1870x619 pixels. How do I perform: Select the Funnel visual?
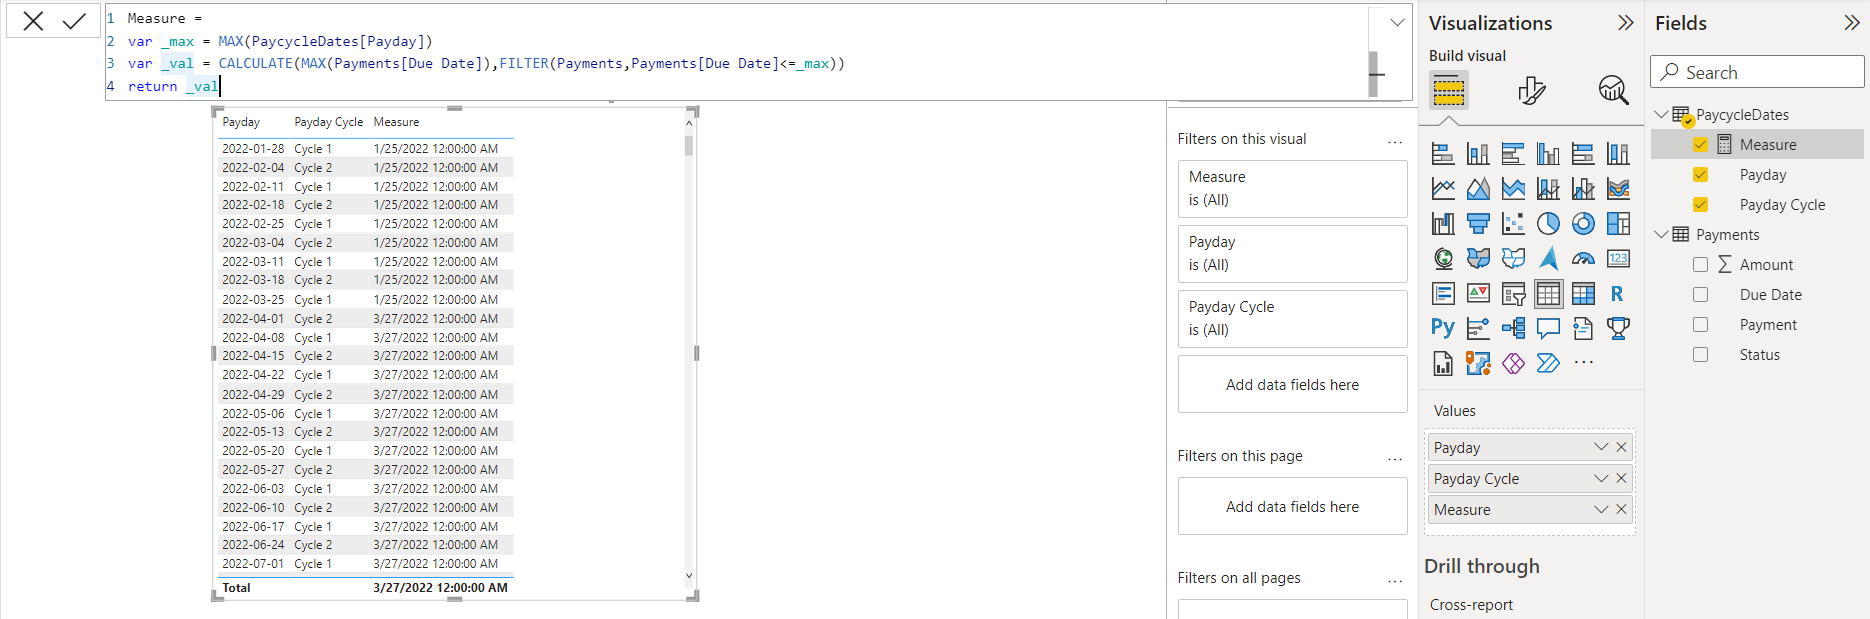(x=1478, y=223)
